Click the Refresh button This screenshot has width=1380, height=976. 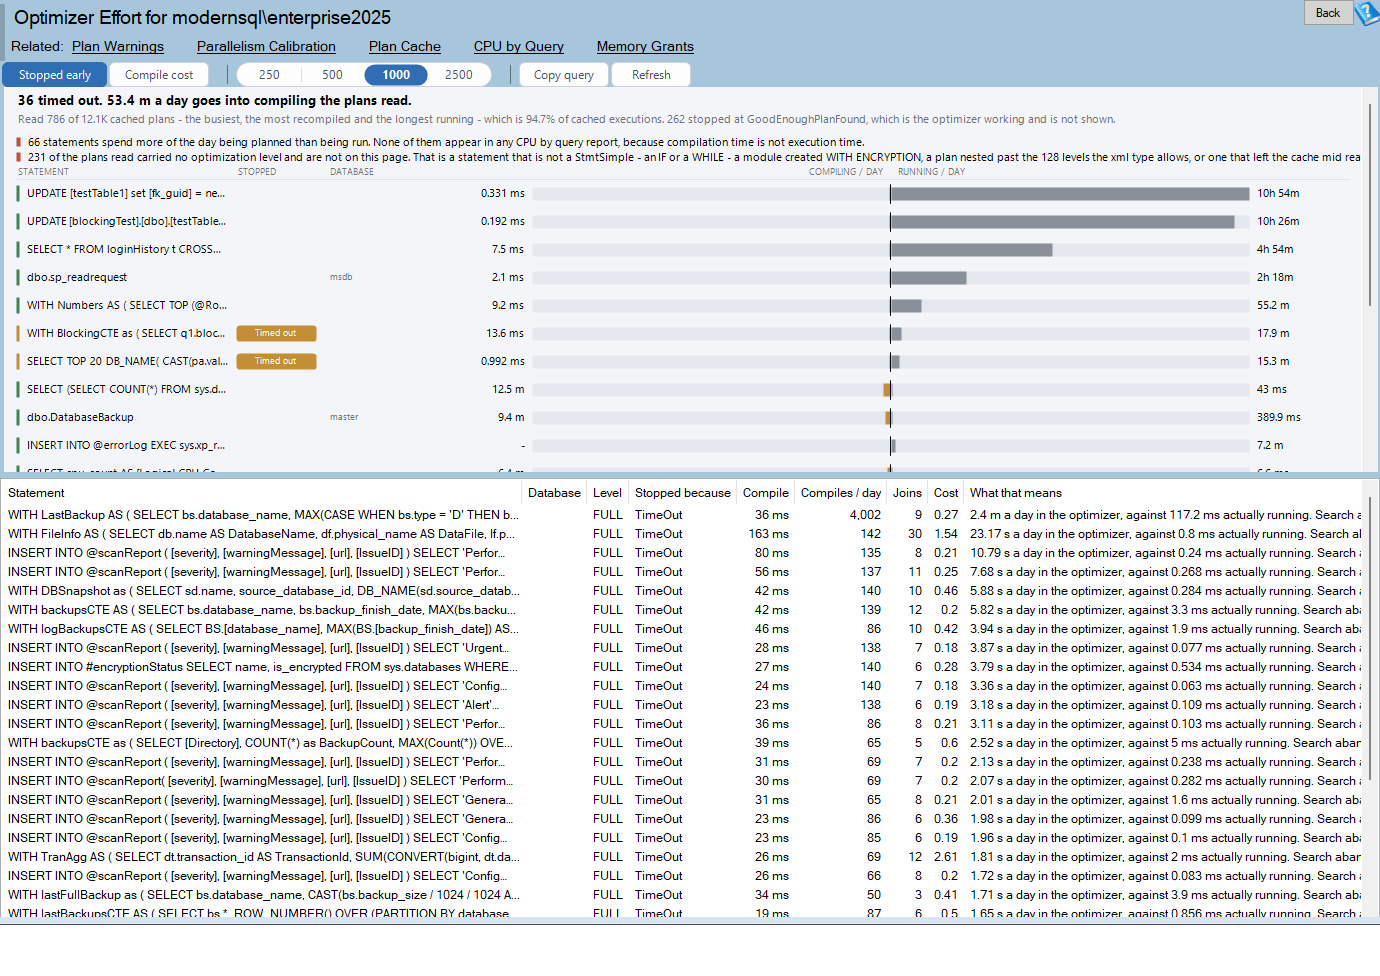coord(651,75)
